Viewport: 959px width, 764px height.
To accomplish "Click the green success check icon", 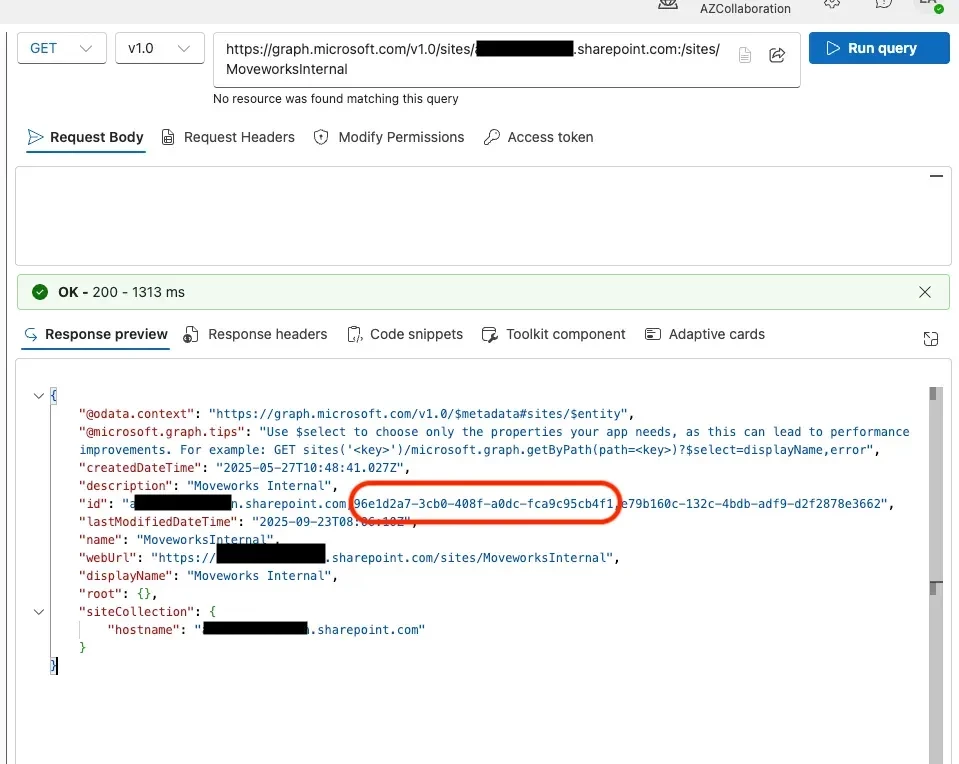I will [x=40, y=292].
